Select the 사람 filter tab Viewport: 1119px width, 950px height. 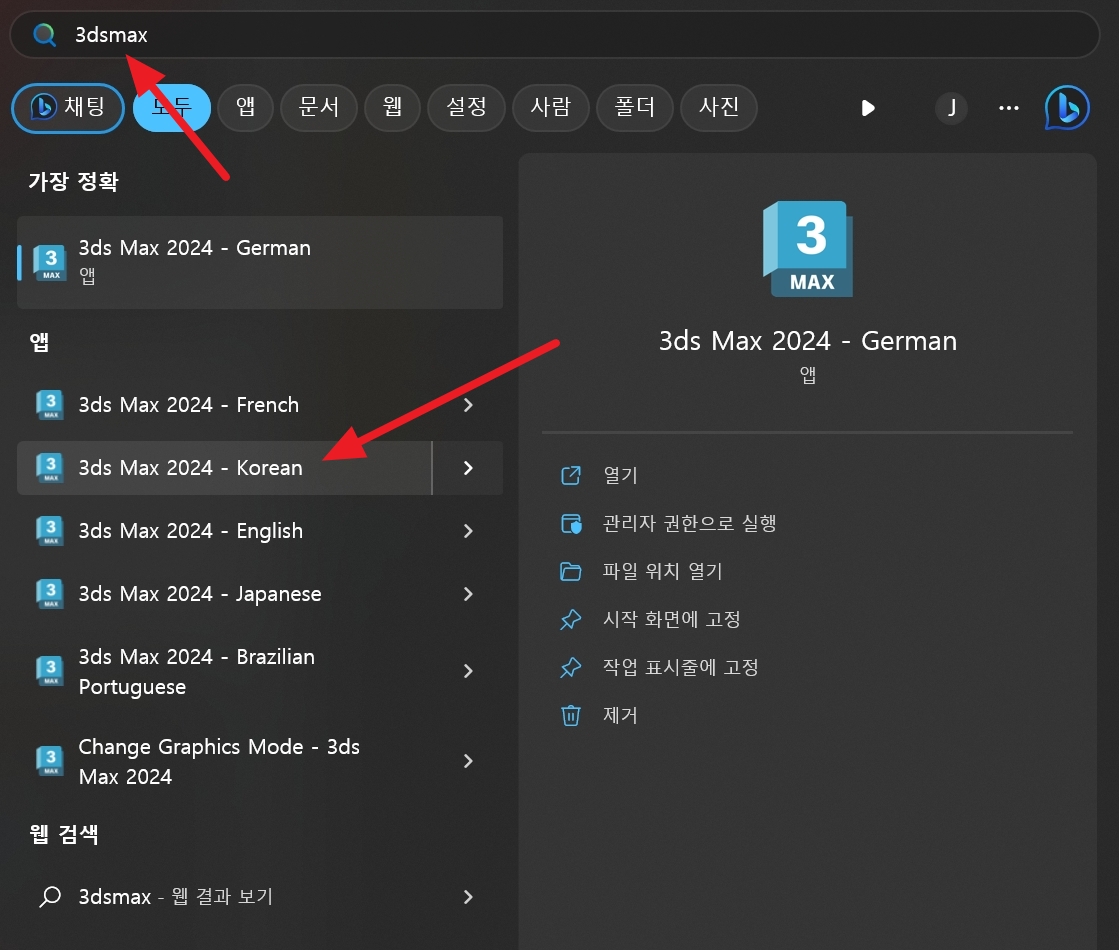click(550, 108)
